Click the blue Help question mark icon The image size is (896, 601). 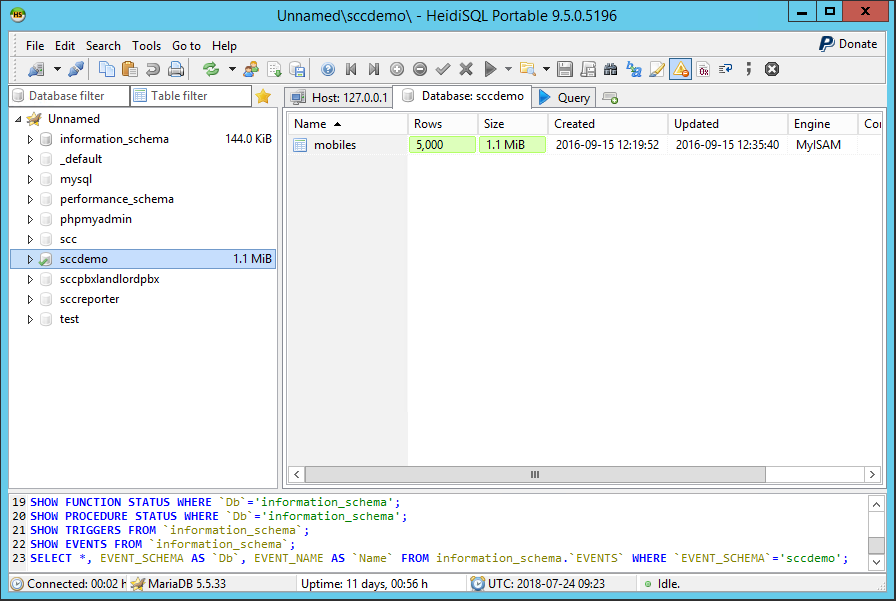pyautogui.click(x=328, y=70)
